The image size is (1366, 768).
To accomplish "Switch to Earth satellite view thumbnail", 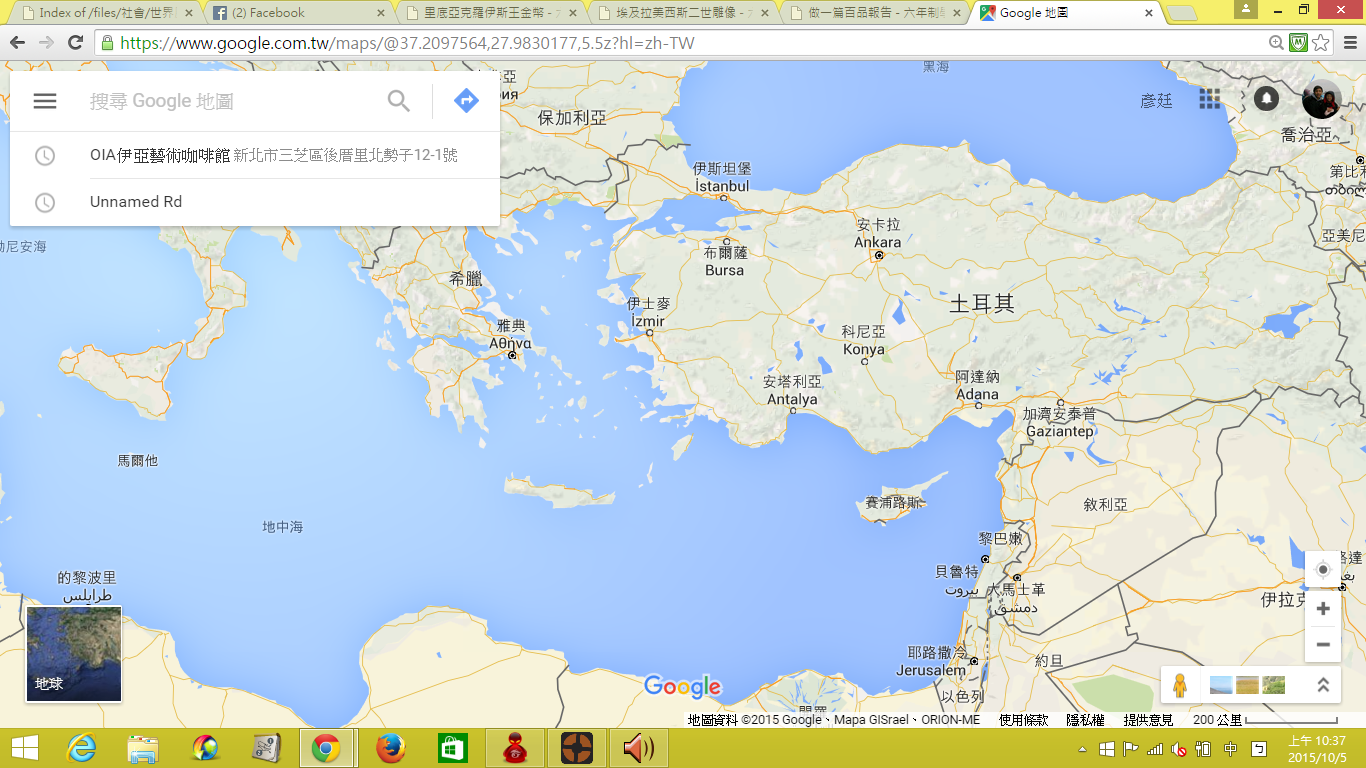I will tap(74, 653).
